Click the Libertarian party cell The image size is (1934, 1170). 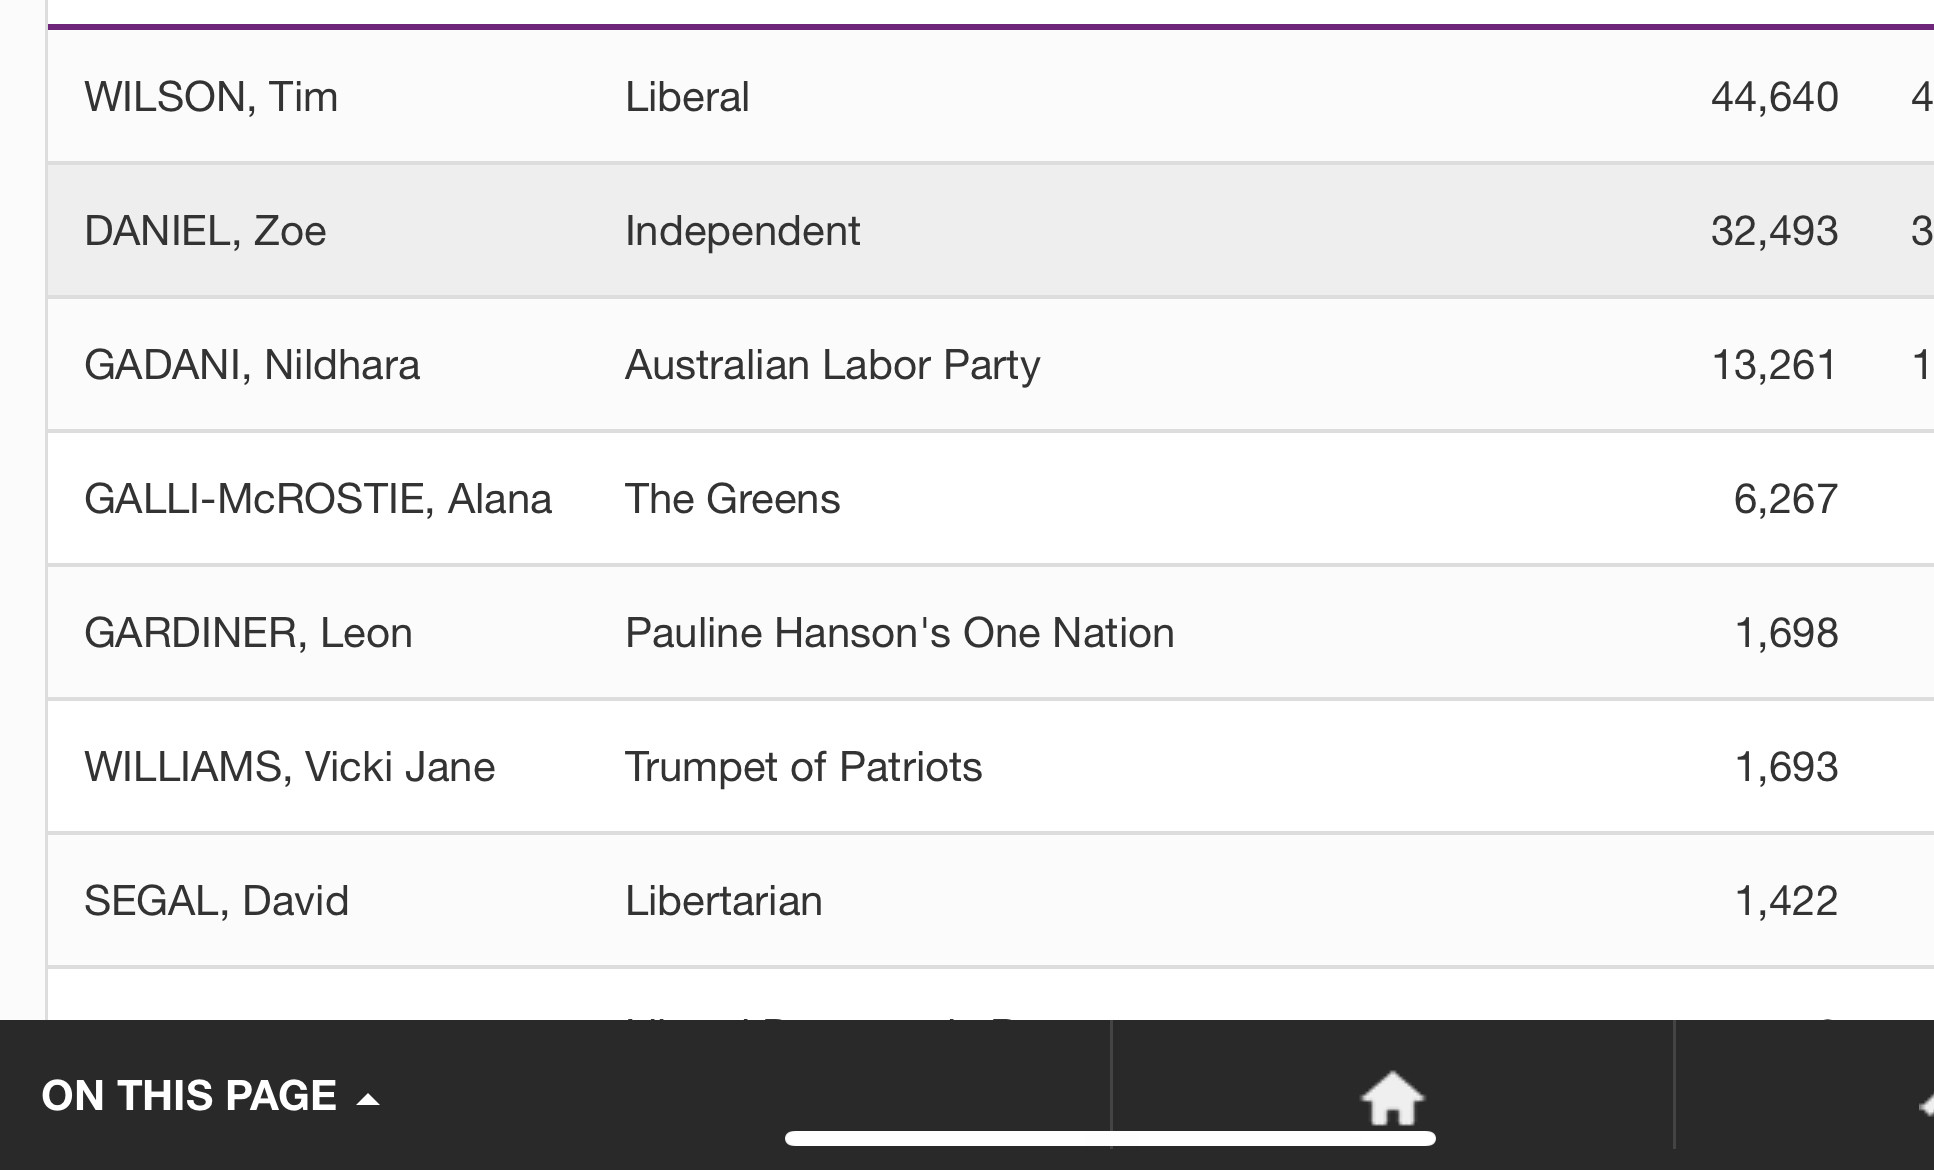723,901
